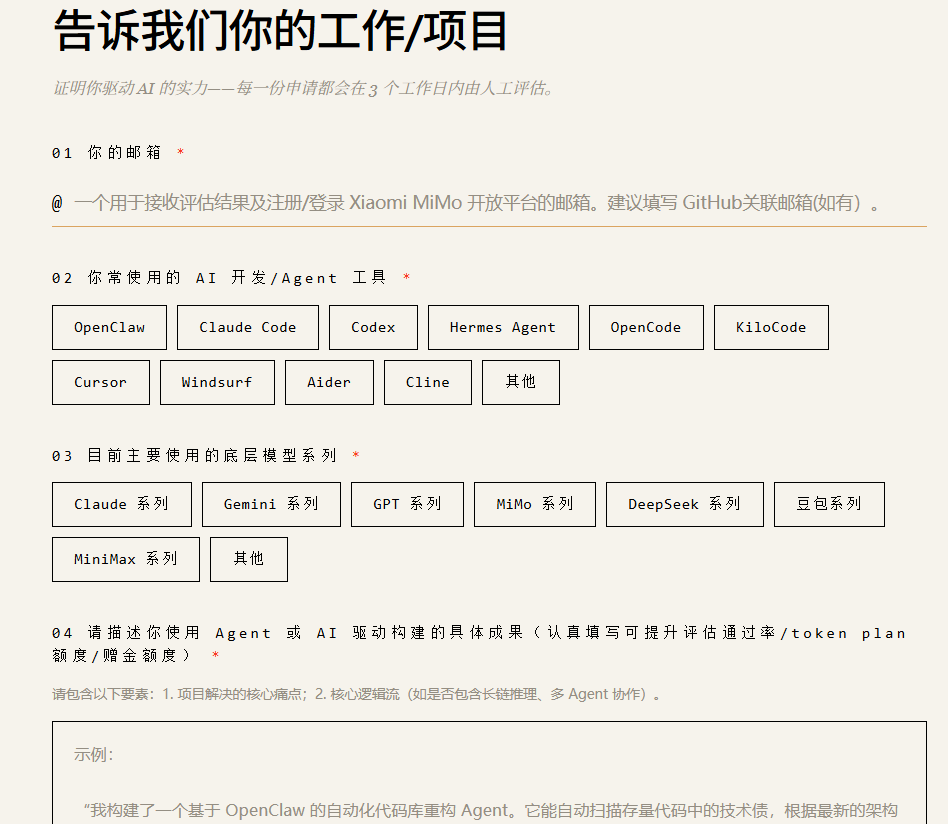Click the subtitle about 3 个工作日内 evaluation

[x=303, y=89]
